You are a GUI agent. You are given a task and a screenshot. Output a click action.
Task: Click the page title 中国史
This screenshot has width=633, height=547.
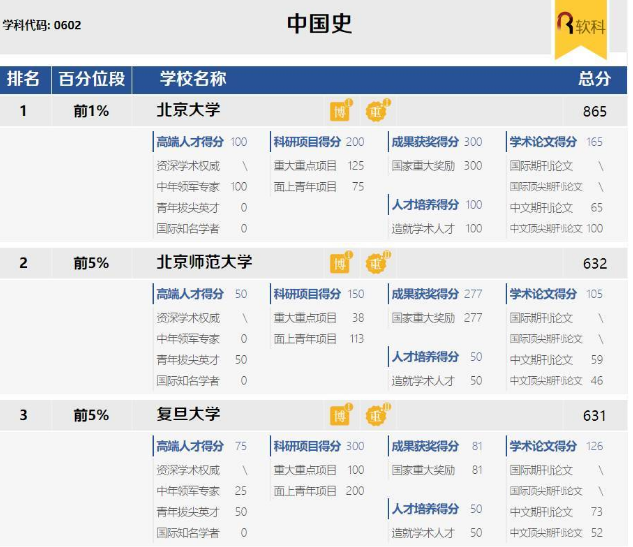coord(319,23)
